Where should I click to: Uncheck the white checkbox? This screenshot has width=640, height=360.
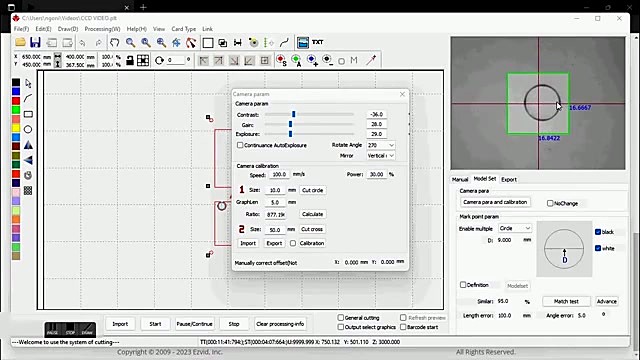598,248
